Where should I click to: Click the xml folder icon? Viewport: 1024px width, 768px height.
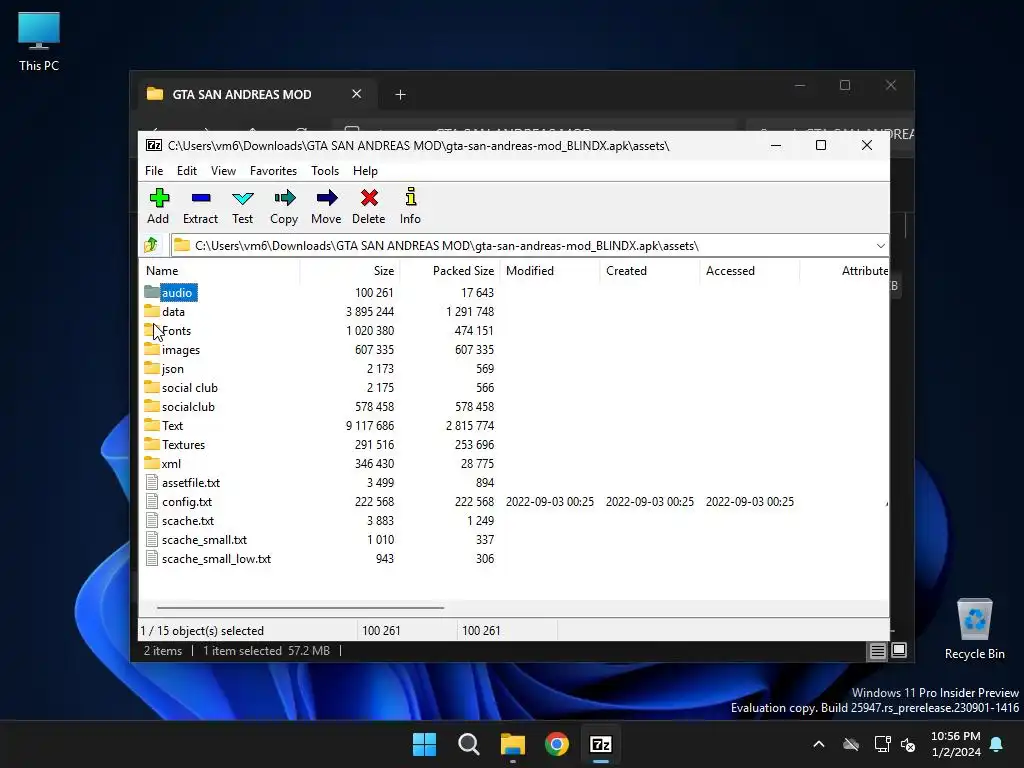[x=152, y=463]
